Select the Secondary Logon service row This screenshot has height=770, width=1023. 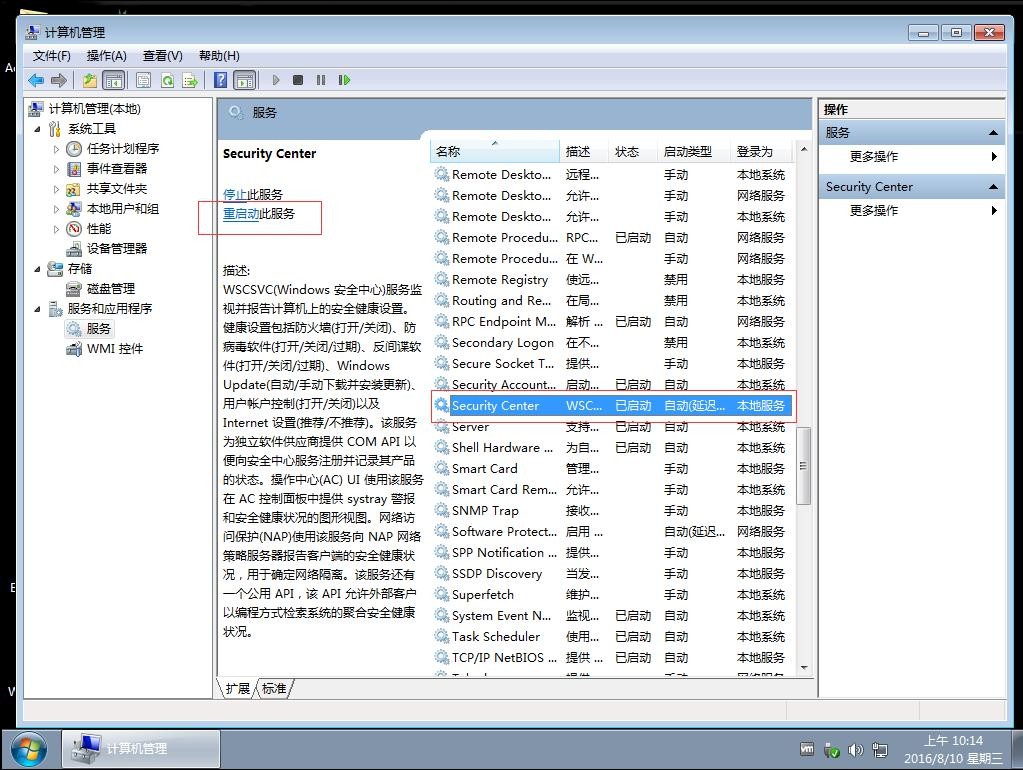point(612,343)
